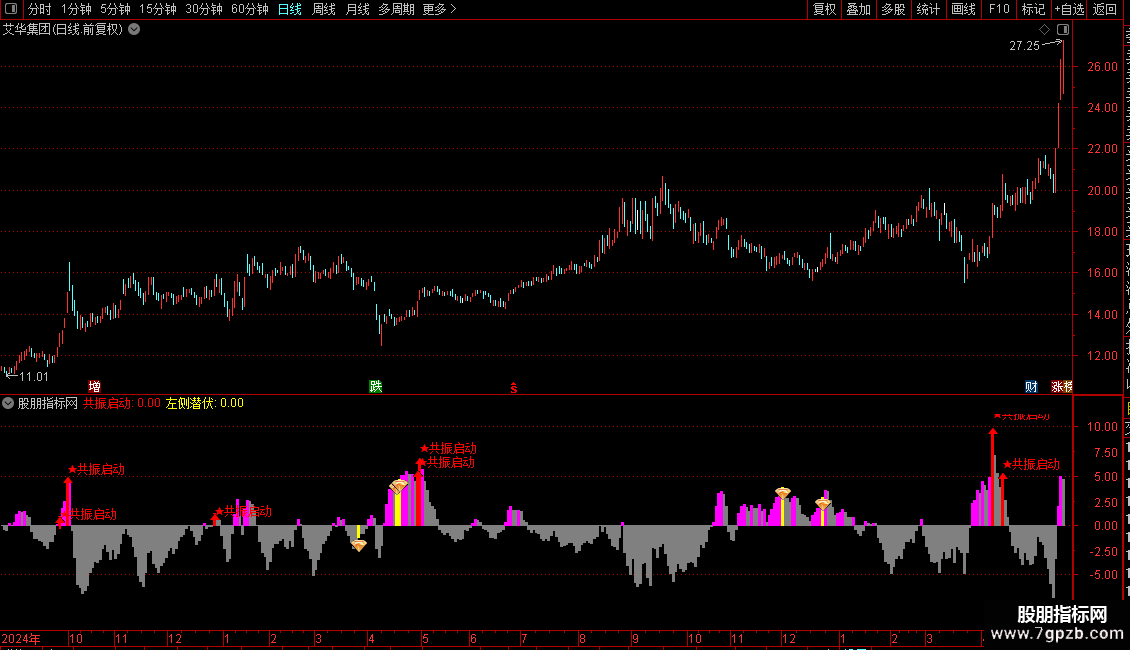This screenshot has width=1130, height=650.
Task: Click the diamond marker icon above chart
Action: click(1044, 30)
